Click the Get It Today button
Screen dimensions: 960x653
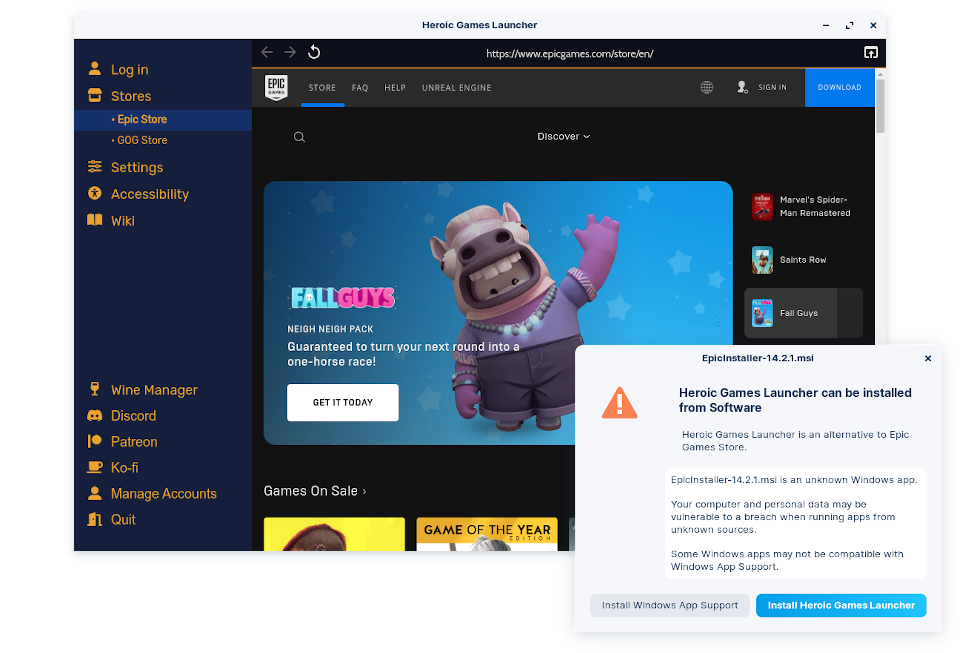pyautogui.click(x=342, y=402)
